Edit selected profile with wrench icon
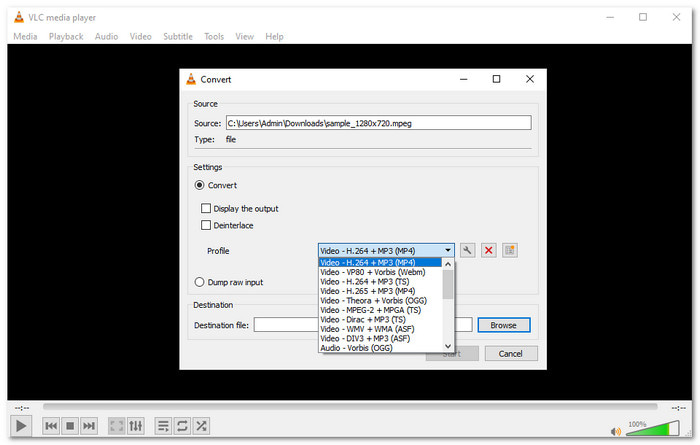Image resolution: width=700 pixels, height=445 pixels. tap(467, 250)
